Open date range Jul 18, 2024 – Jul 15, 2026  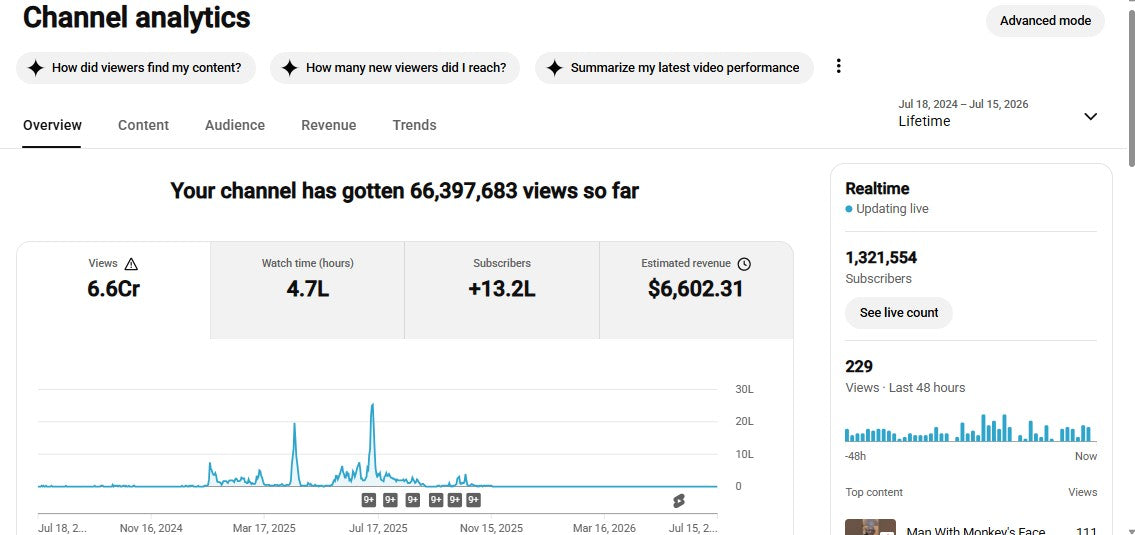[963, 104]
